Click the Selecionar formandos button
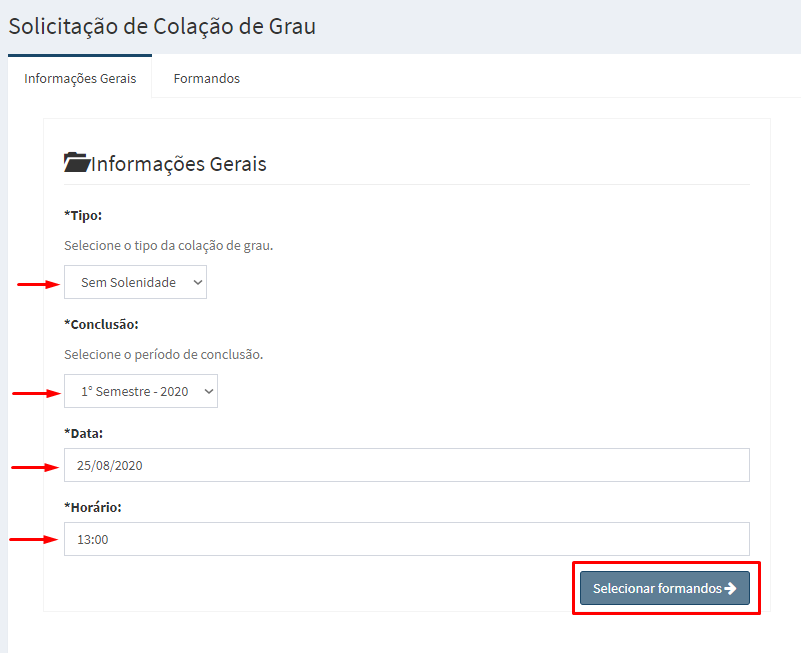The width and height of the screenshot is (801, 653). tap(665, 588)
